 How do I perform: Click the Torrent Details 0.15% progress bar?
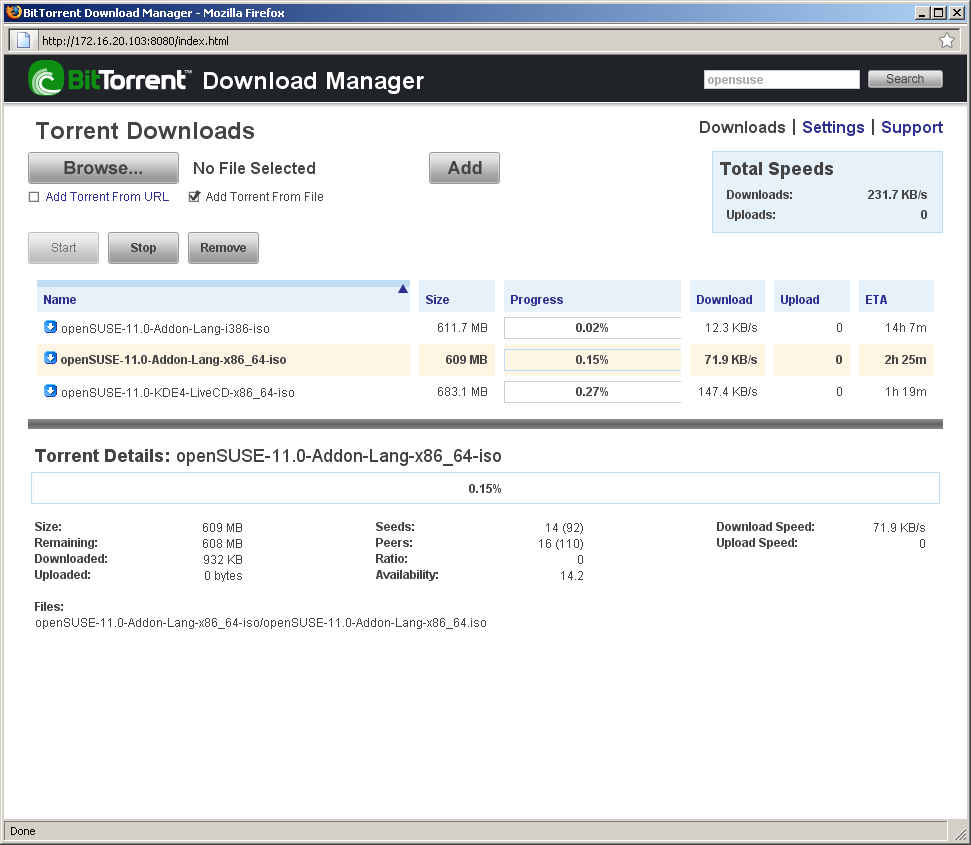tap(486, 488)
